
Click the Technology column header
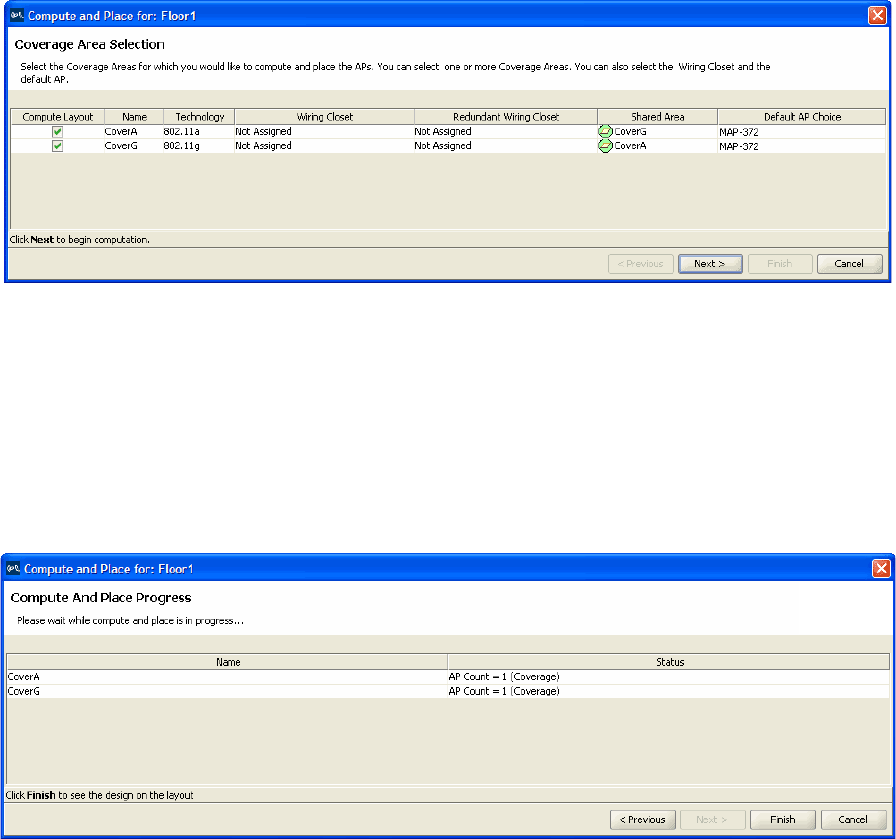point(199,117)
